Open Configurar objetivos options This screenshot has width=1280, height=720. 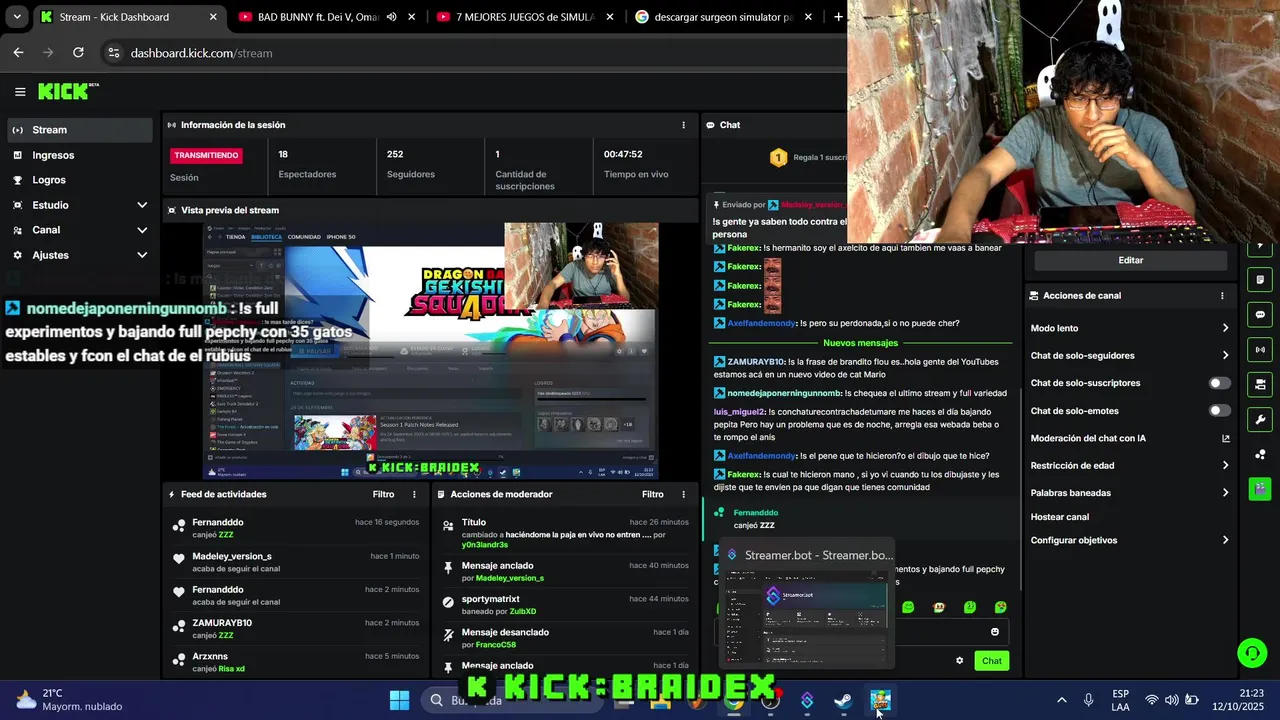coord(1130,540)
